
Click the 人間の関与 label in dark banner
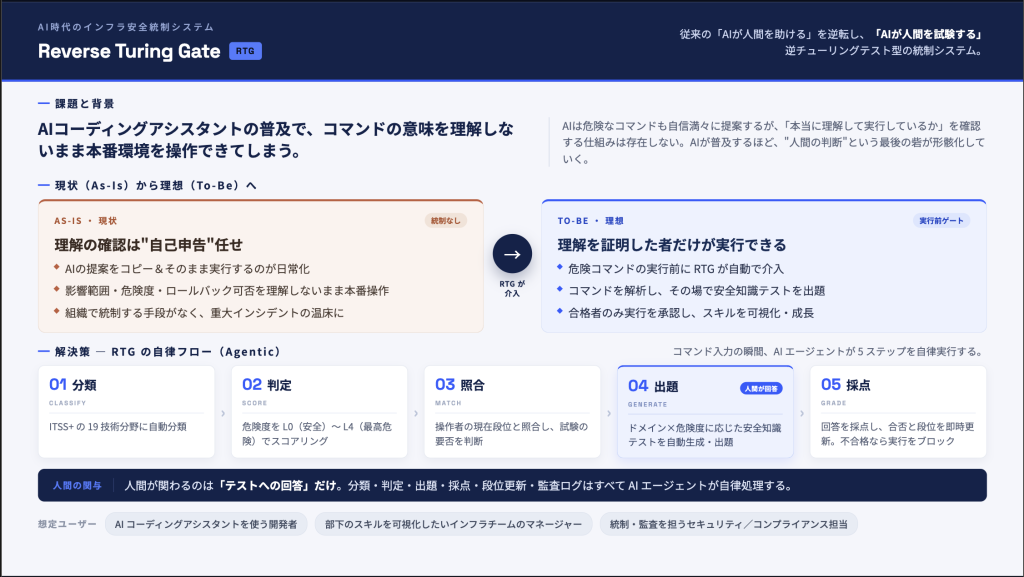tap(77, 486)
